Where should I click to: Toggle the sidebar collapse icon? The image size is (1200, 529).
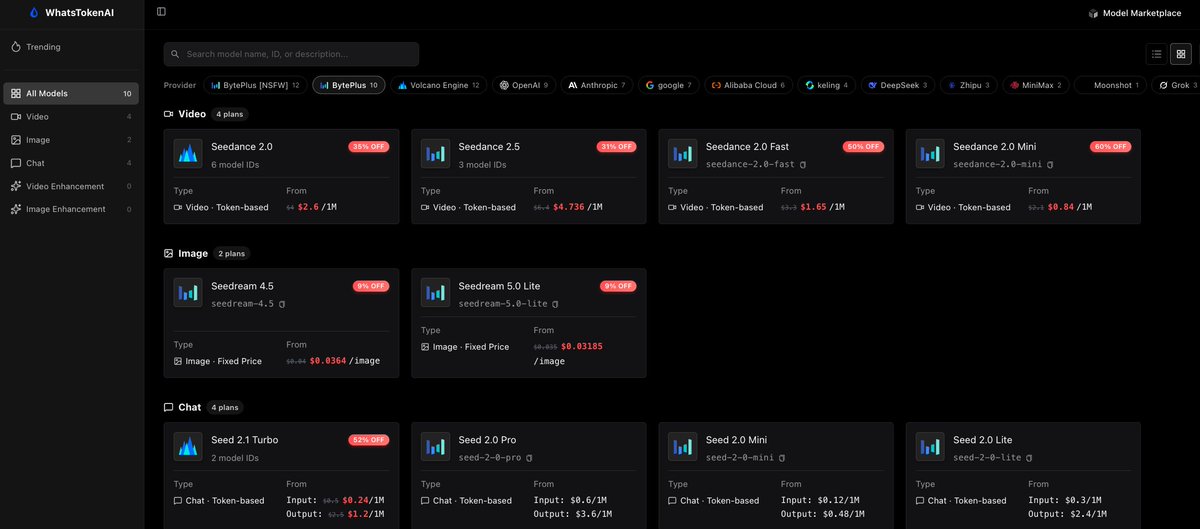click(161, 12)
